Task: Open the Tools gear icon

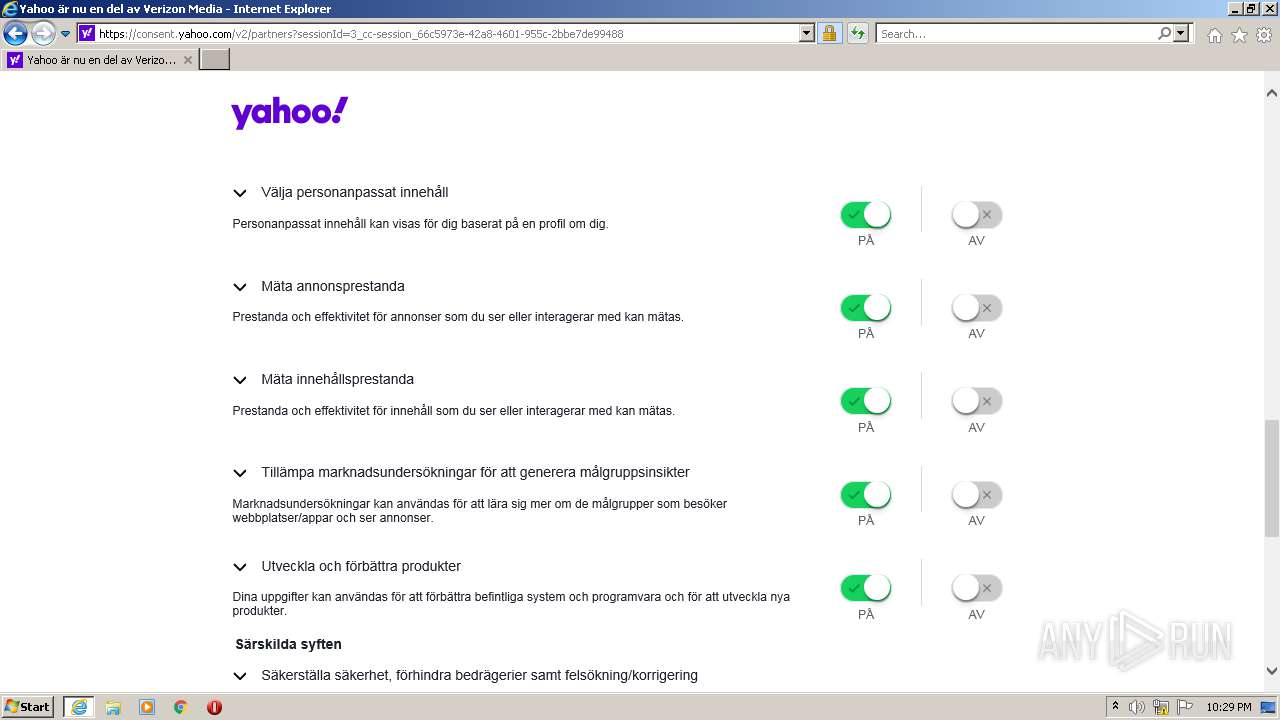Action: pyautogui.click(x=1264, y=35)
